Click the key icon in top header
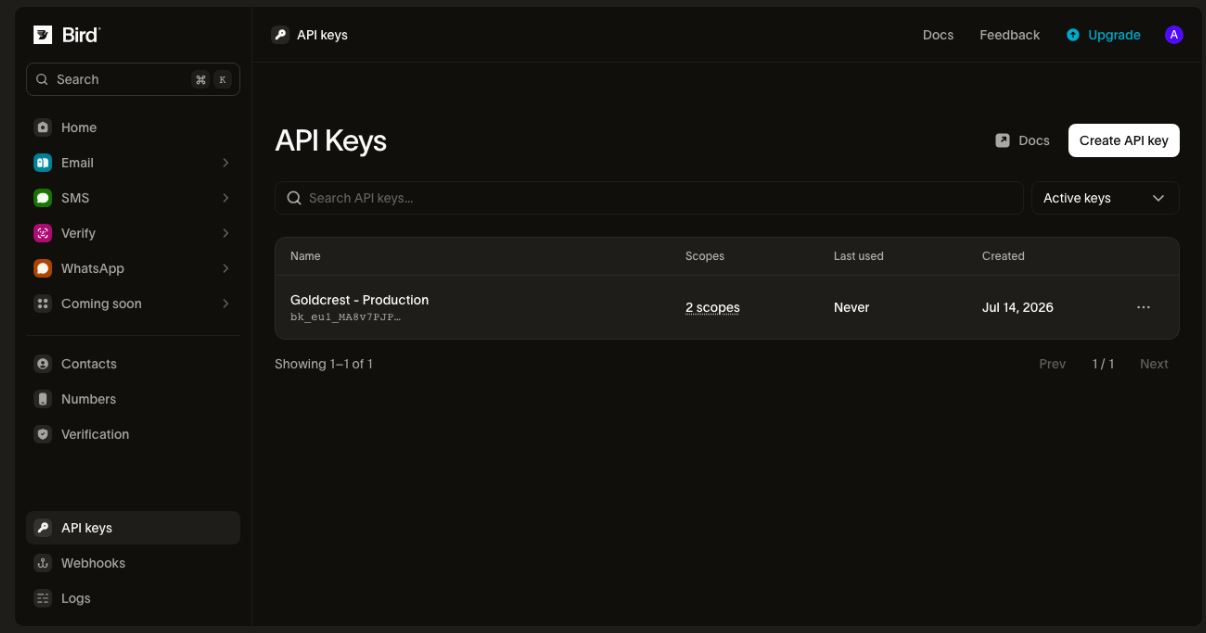 coord(280,35)
